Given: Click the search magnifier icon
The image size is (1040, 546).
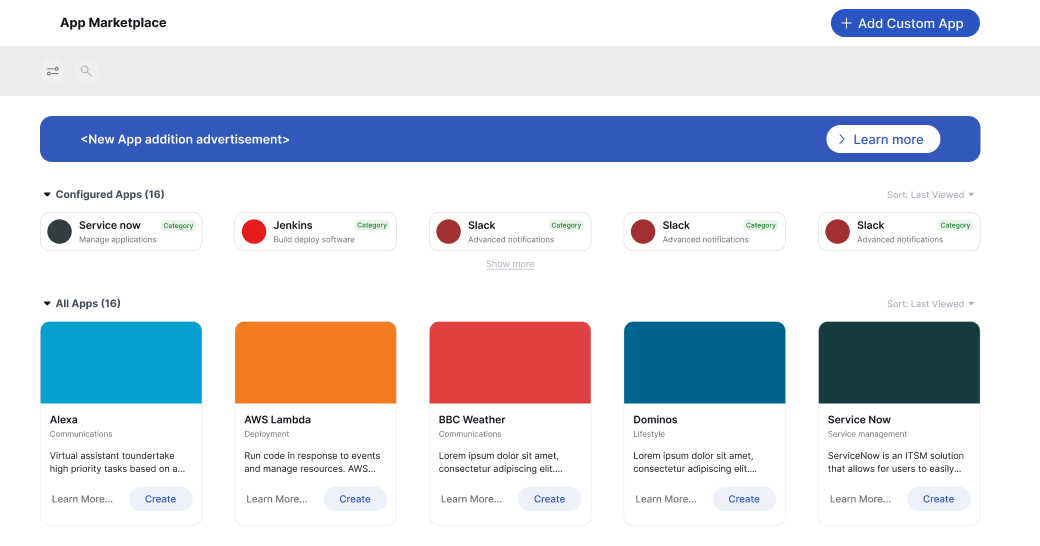Looking at the screenshot, I should click(x=86, y=71).
